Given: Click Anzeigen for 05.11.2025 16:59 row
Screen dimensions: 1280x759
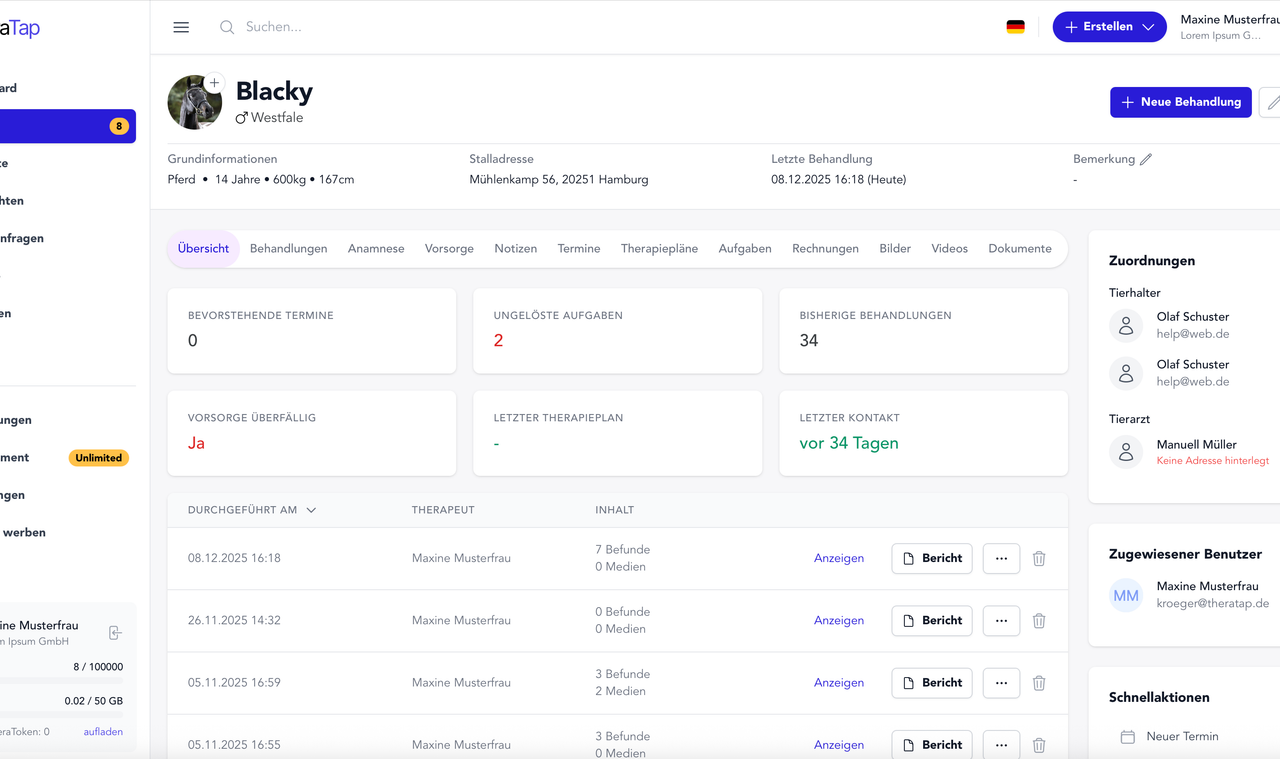Looking at the screenshot, I should coord(839,683).
